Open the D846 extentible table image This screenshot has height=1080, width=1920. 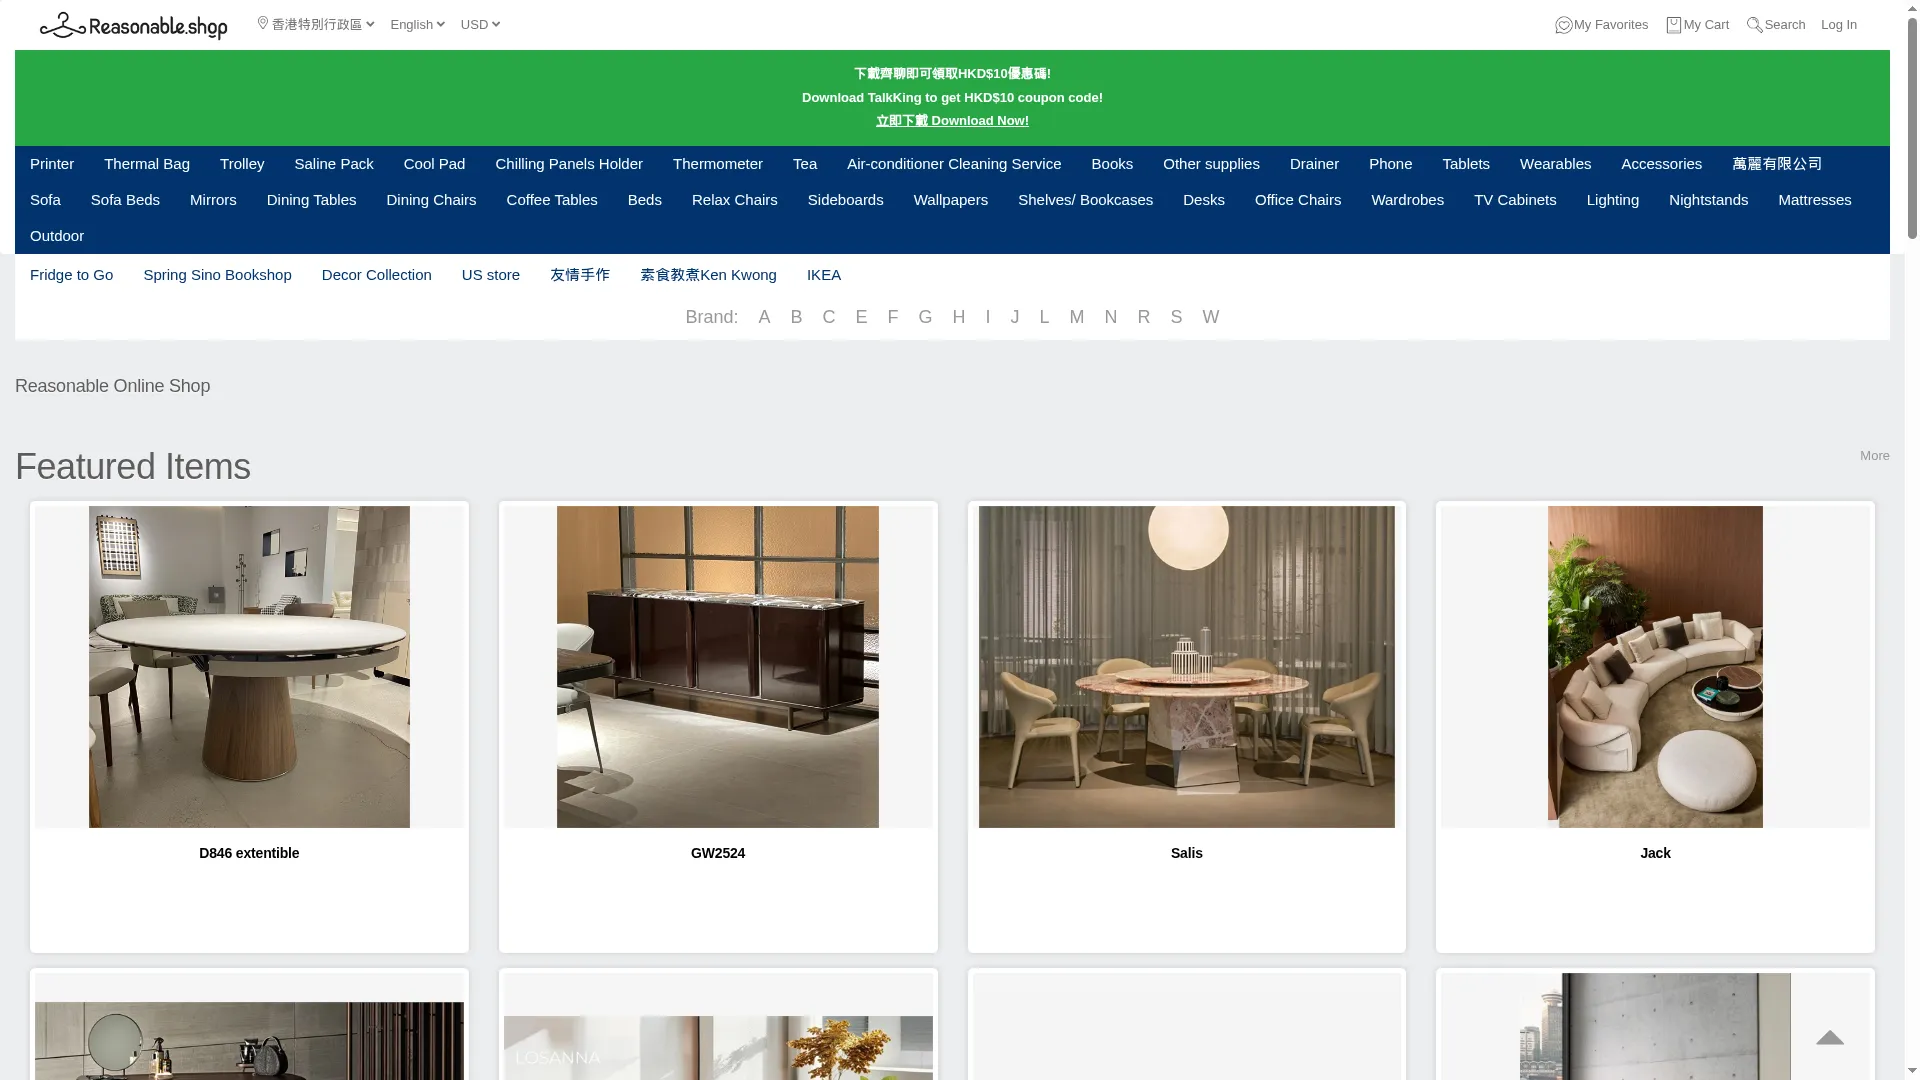click(249, 667)
